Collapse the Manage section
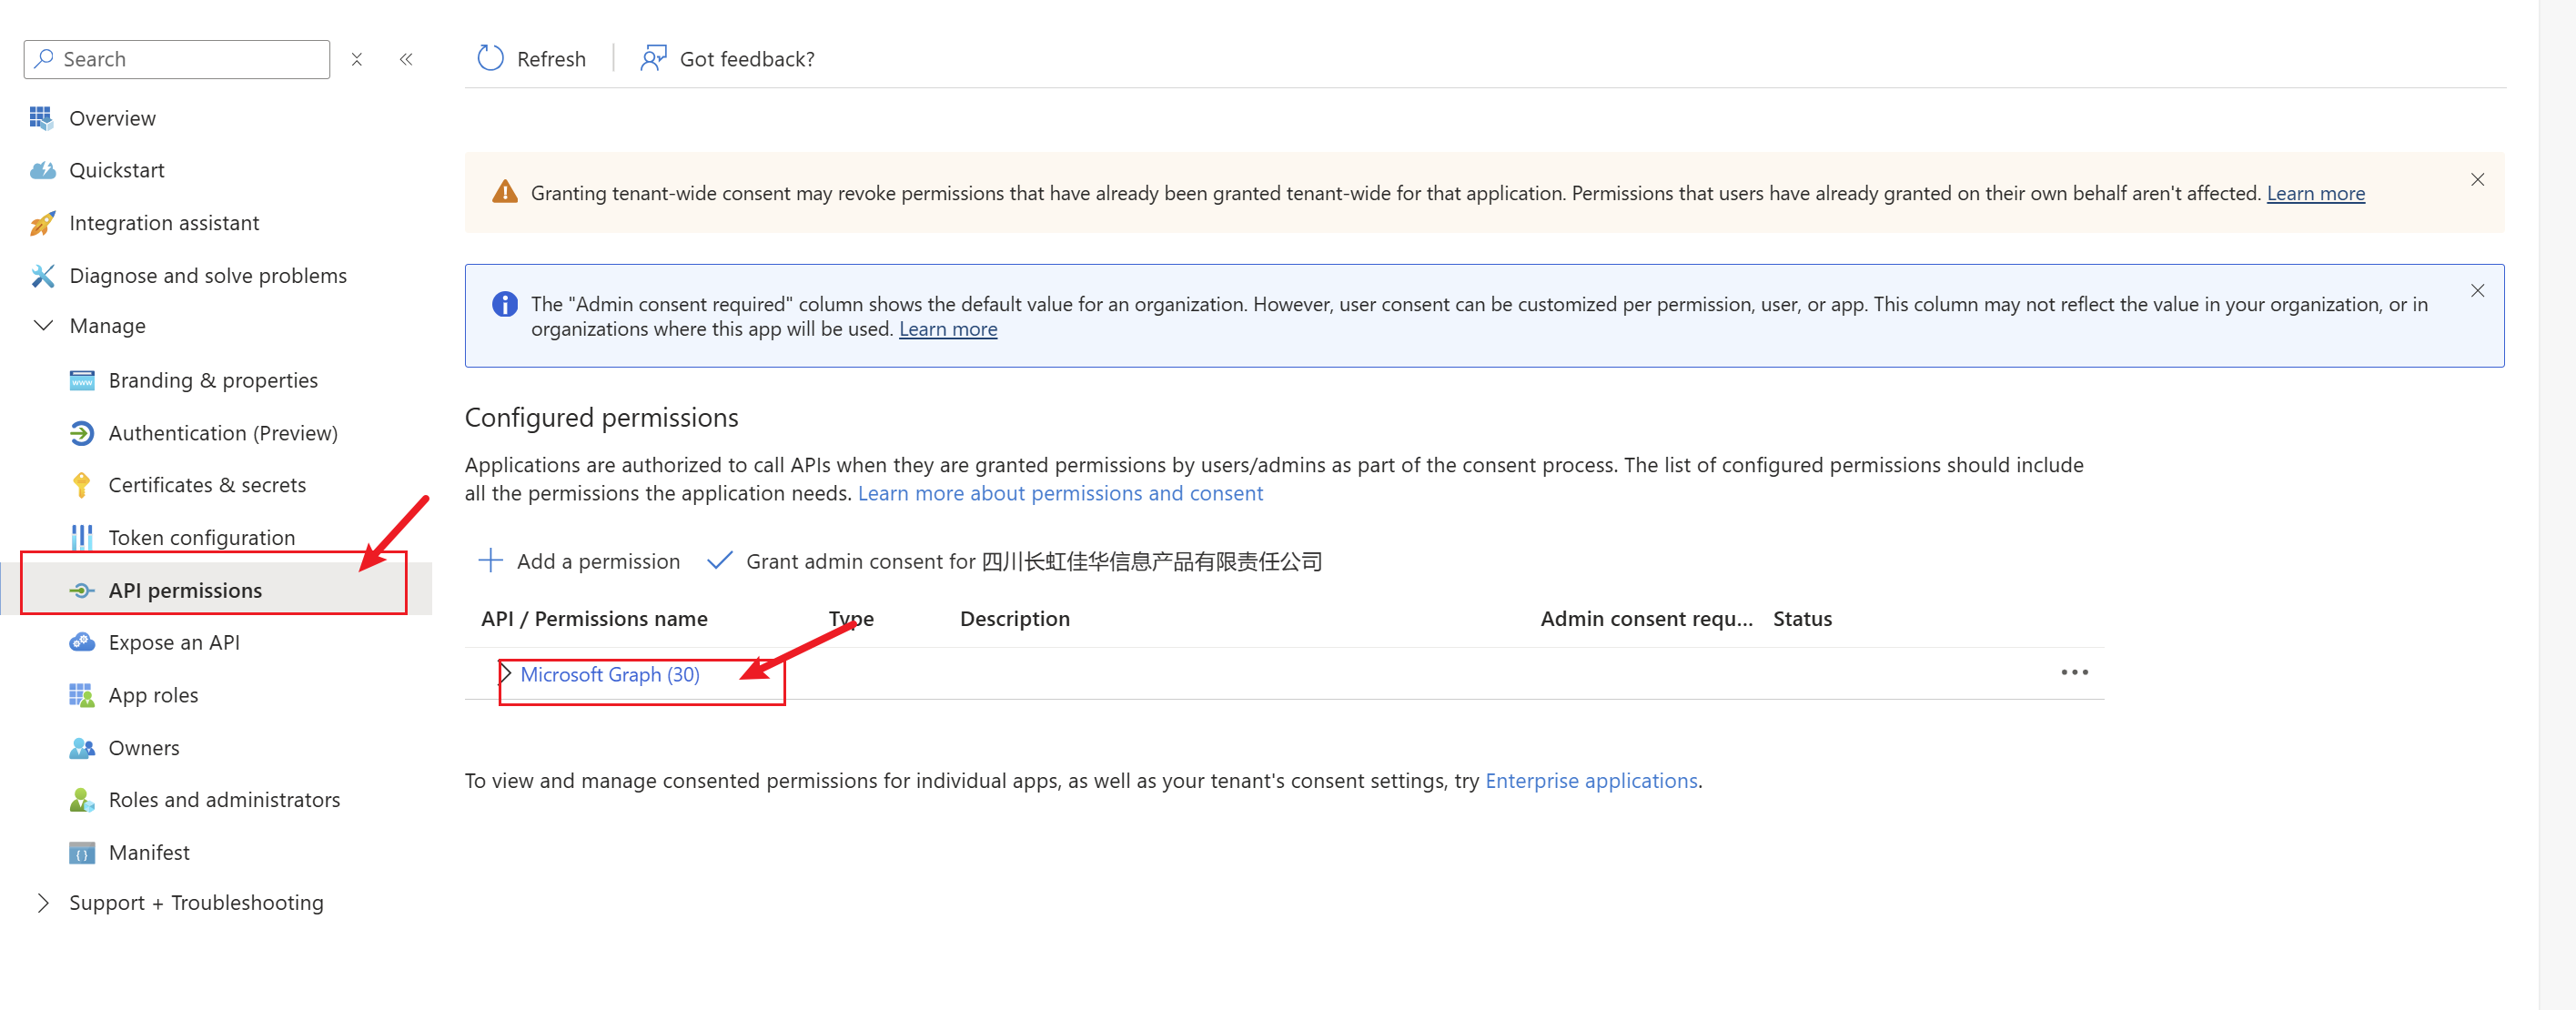 tap(43, 326)
